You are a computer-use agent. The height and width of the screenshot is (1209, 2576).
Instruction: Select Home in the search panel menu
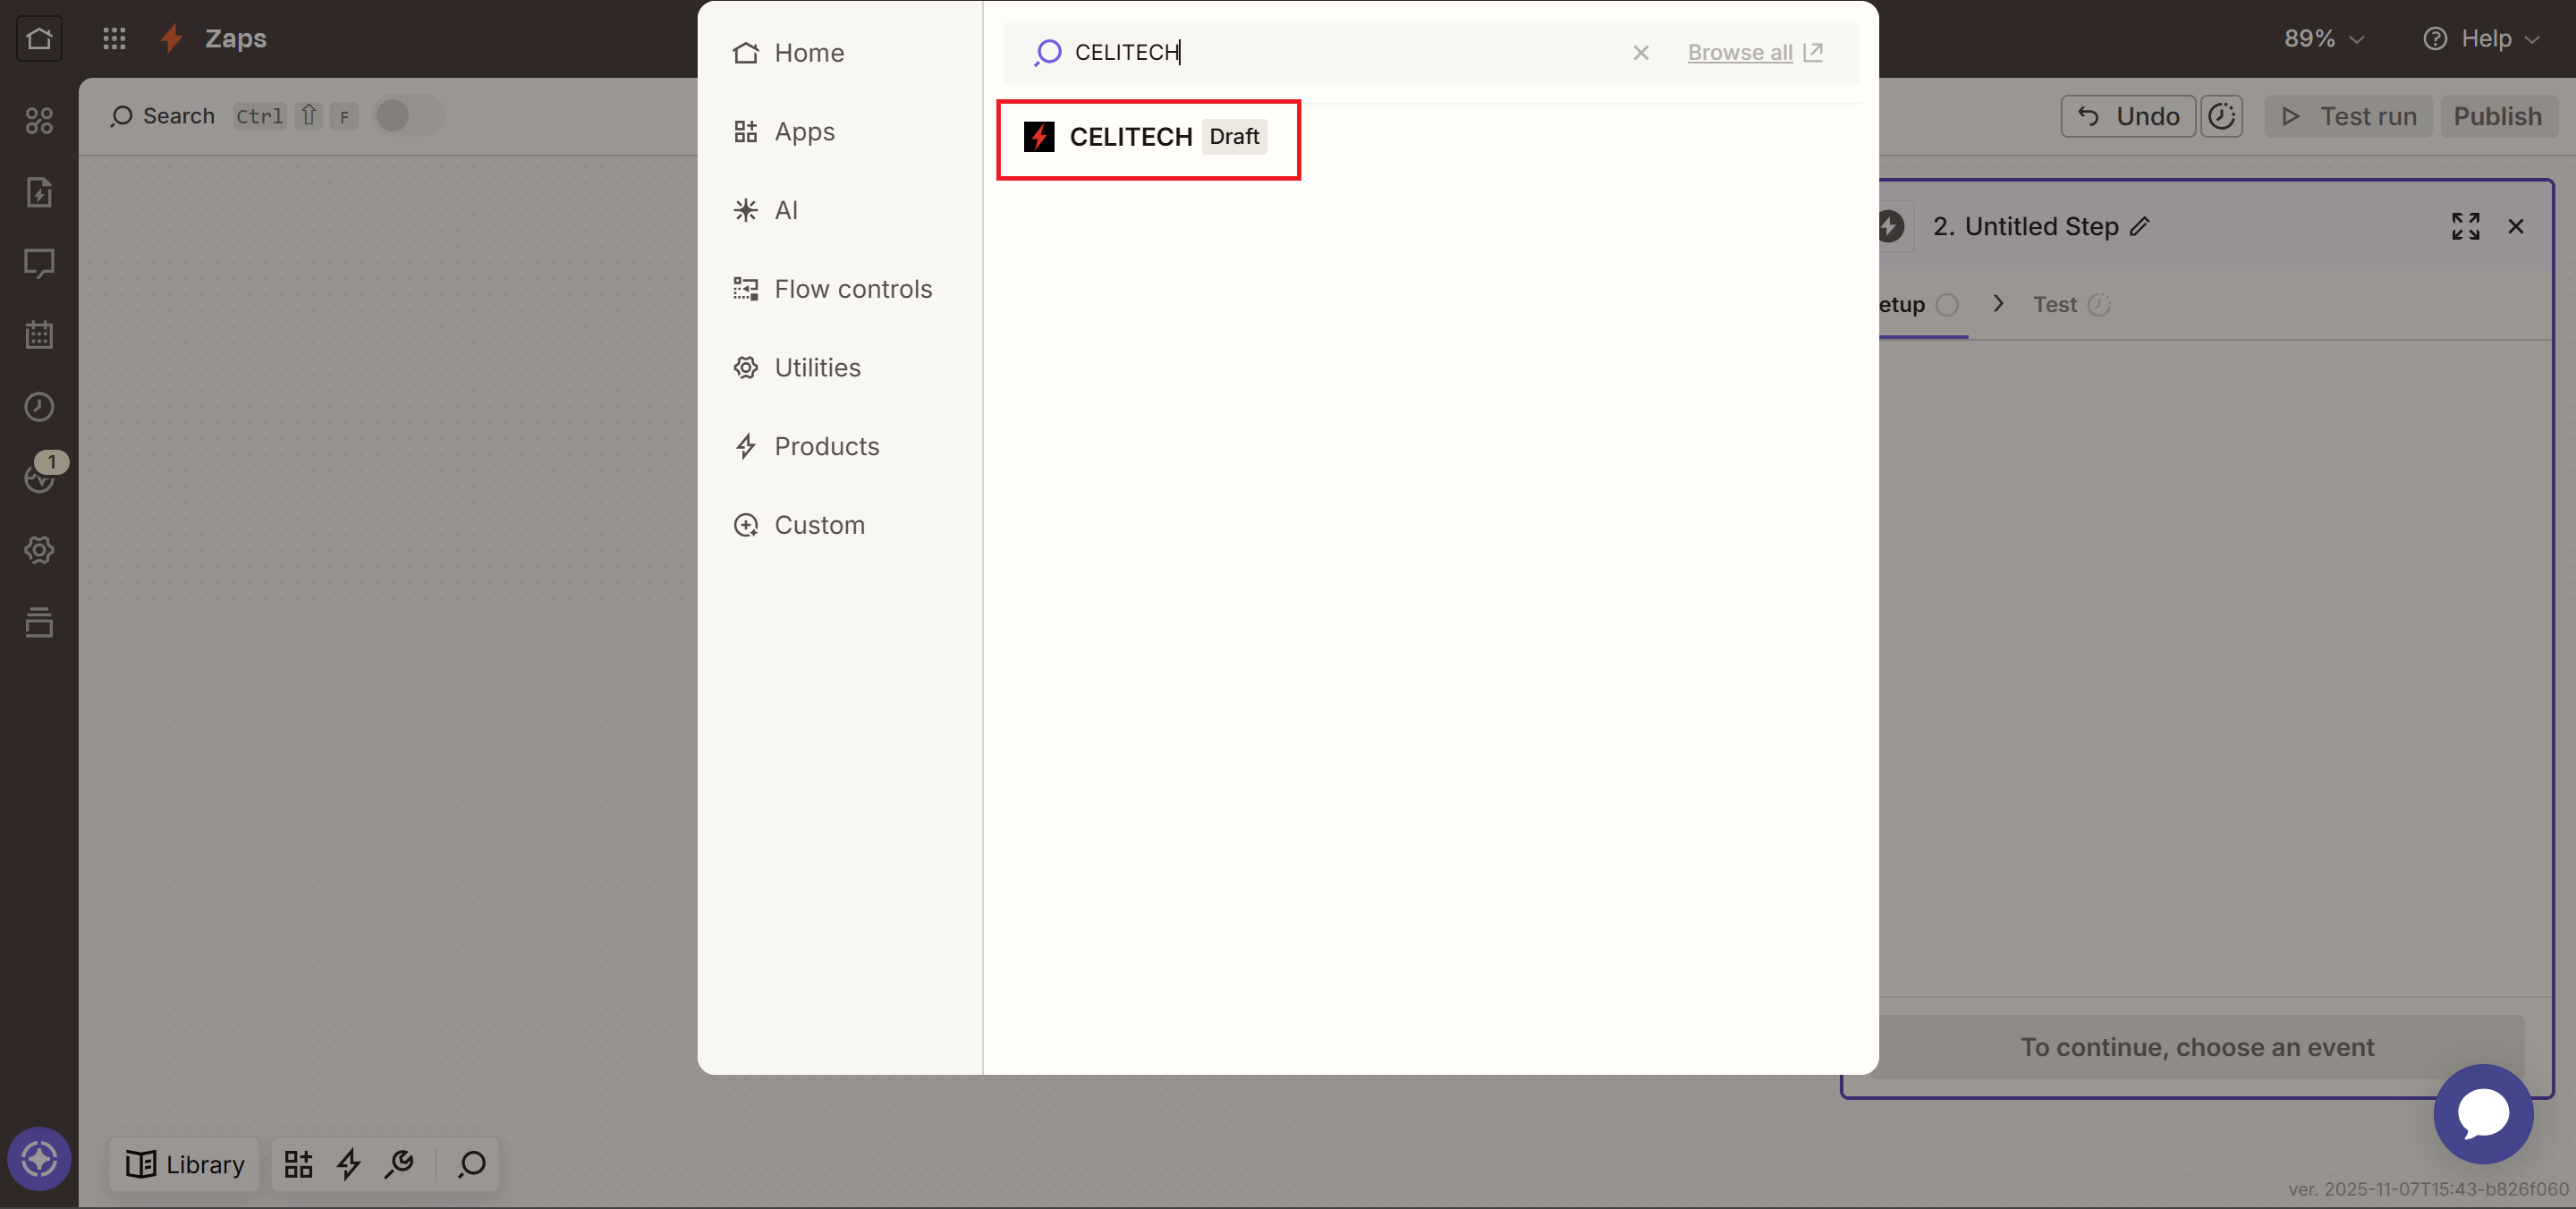(809, 53)
